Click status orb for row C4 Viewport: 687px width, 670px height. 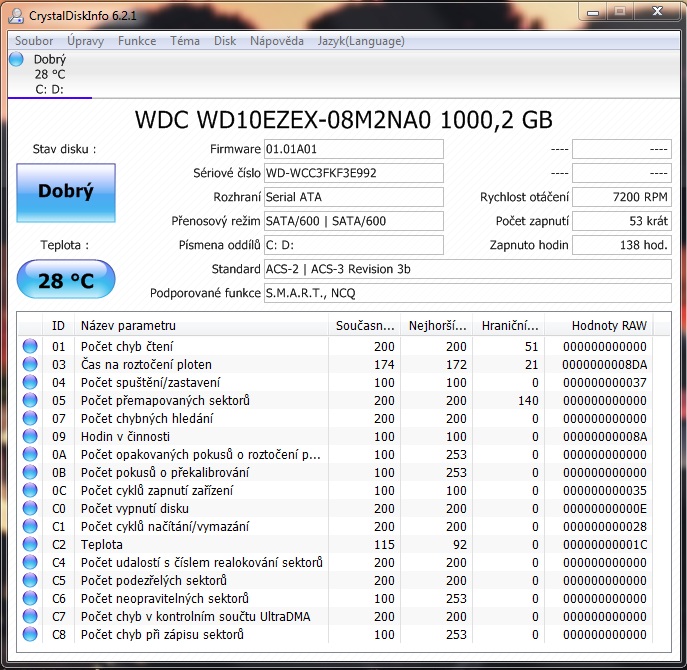click(30, 562)
